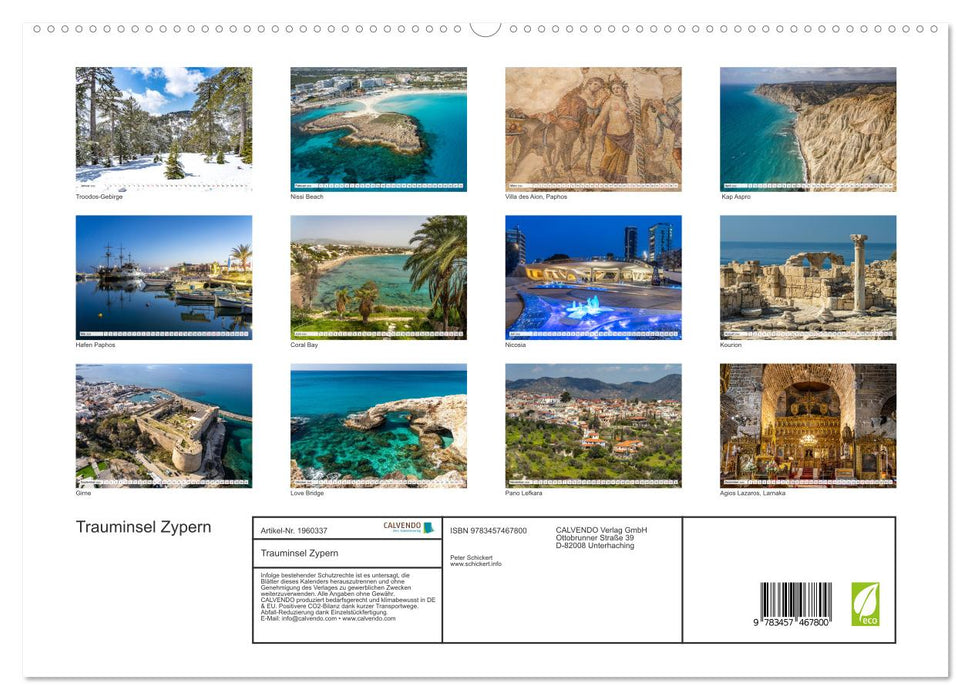Visit the www.schickert.info link
The height and width of the screenshot is (700, 971).
tap(475, 563)
